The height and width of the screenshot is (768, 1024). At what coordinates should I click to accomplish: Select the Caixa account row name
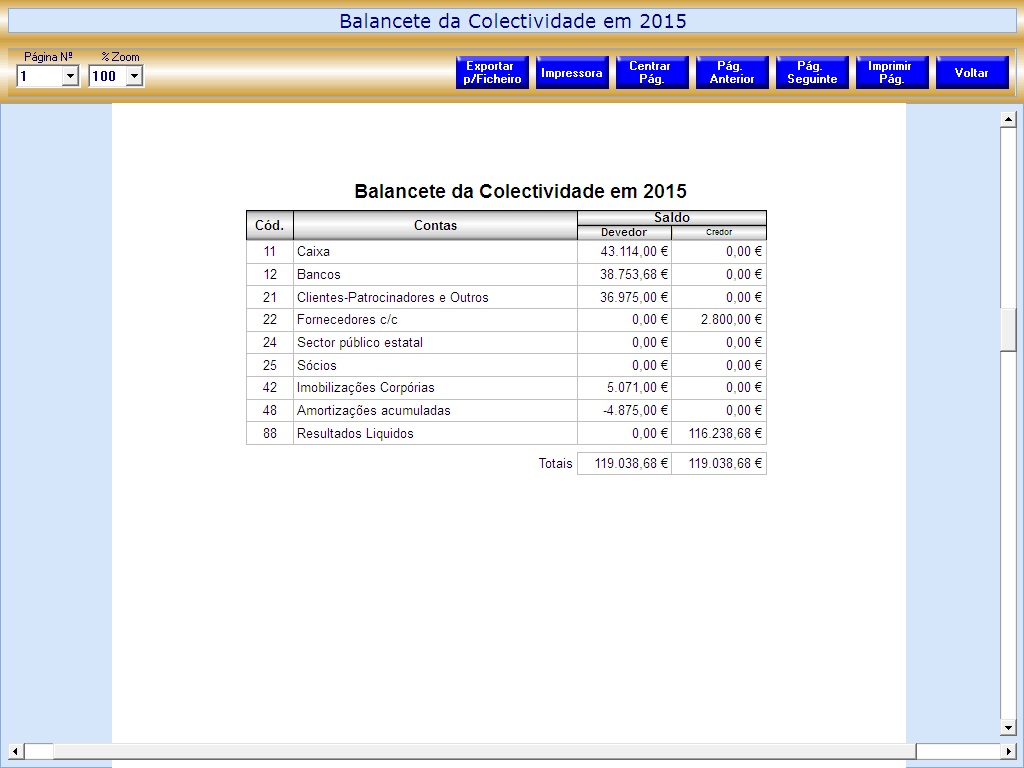click(x=313, y=251)
